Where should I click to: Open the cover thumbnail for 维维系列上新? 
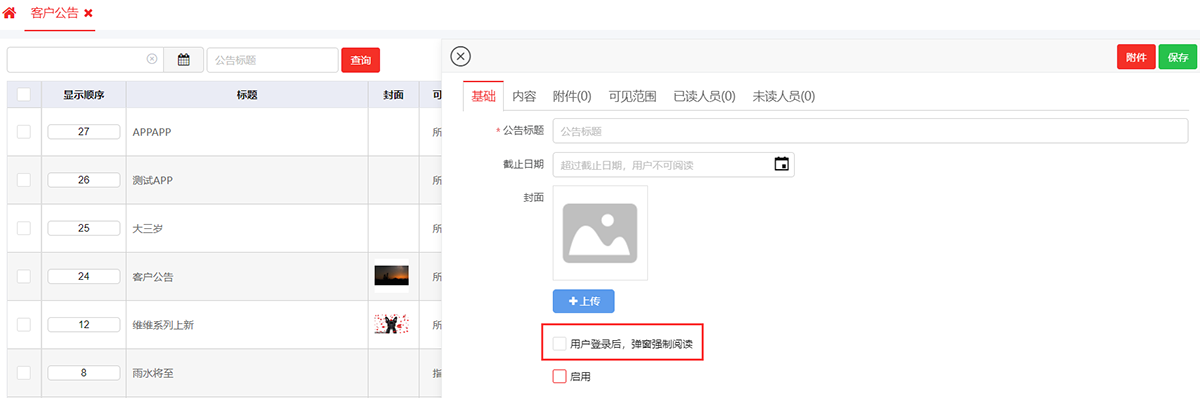pos(391,323)
